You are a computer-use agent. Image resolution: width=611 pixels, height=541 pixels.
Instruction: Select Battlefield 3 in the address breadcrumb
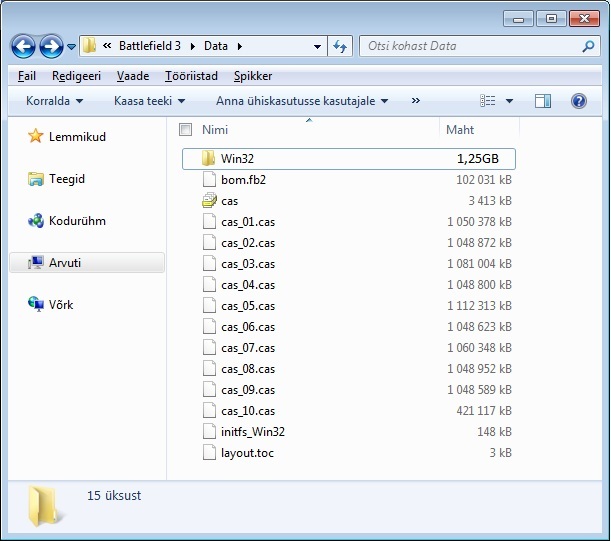[x=150, y=46]
